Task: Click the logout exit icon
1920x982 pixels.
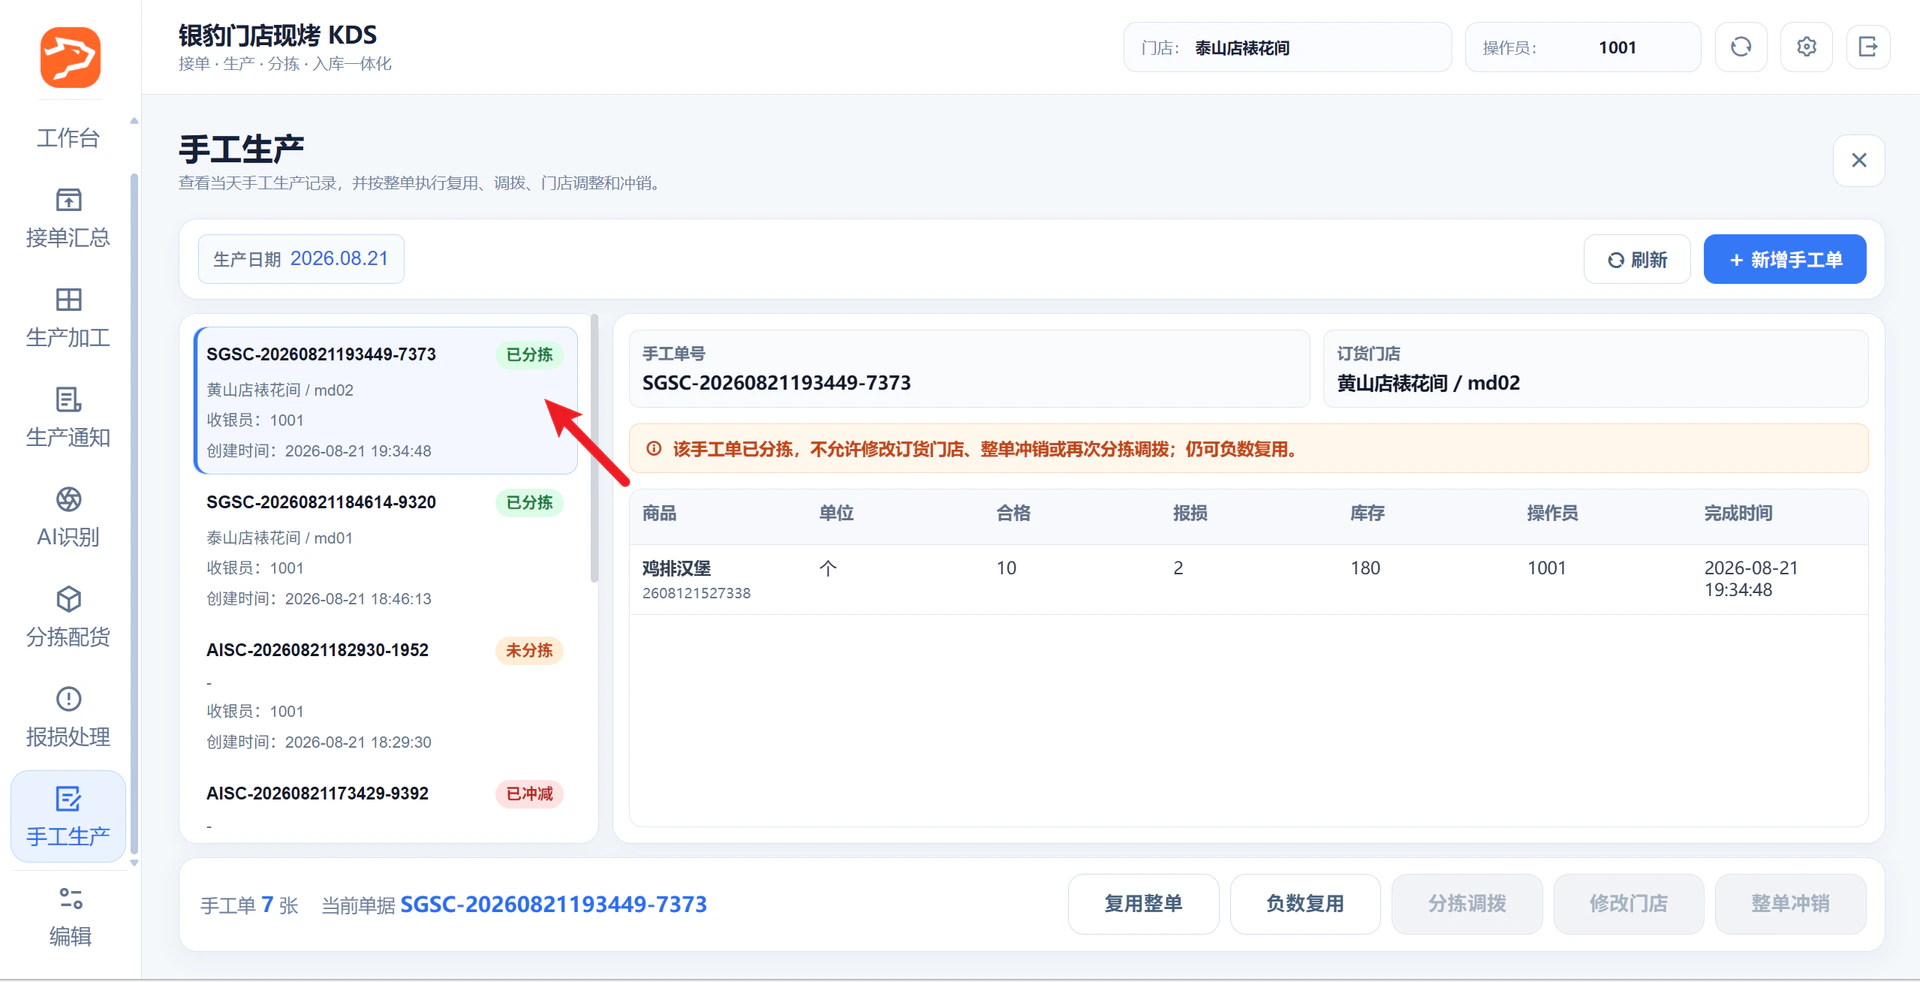Action: [x=1867, y=47]
